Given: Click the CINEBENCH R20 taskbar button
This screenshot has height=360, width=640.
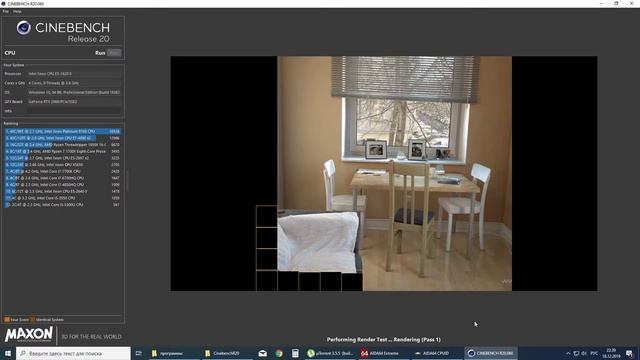Looking at the screenshot, I should pyautogui.click(x=491, y=353).
